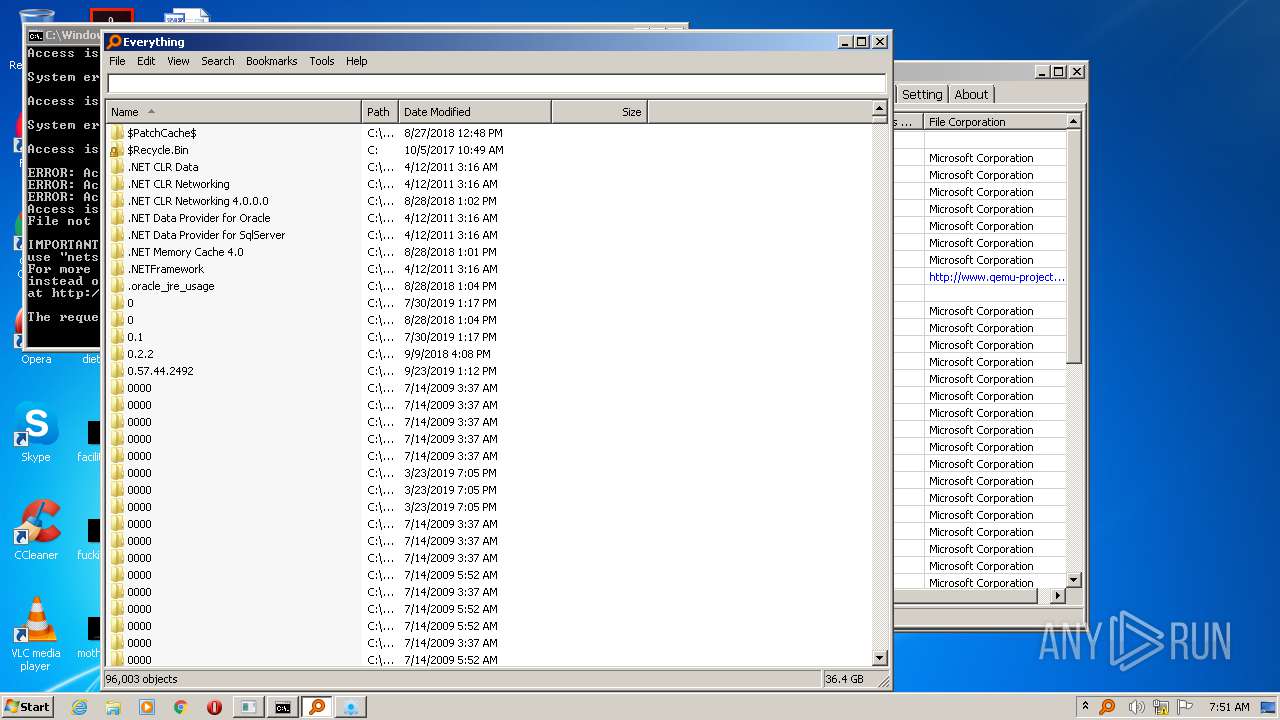This screenshot has height=720, width=1280.
Task: Sort results by Date Modified column header
Action: pyautogui.click(x=475, y=112)
